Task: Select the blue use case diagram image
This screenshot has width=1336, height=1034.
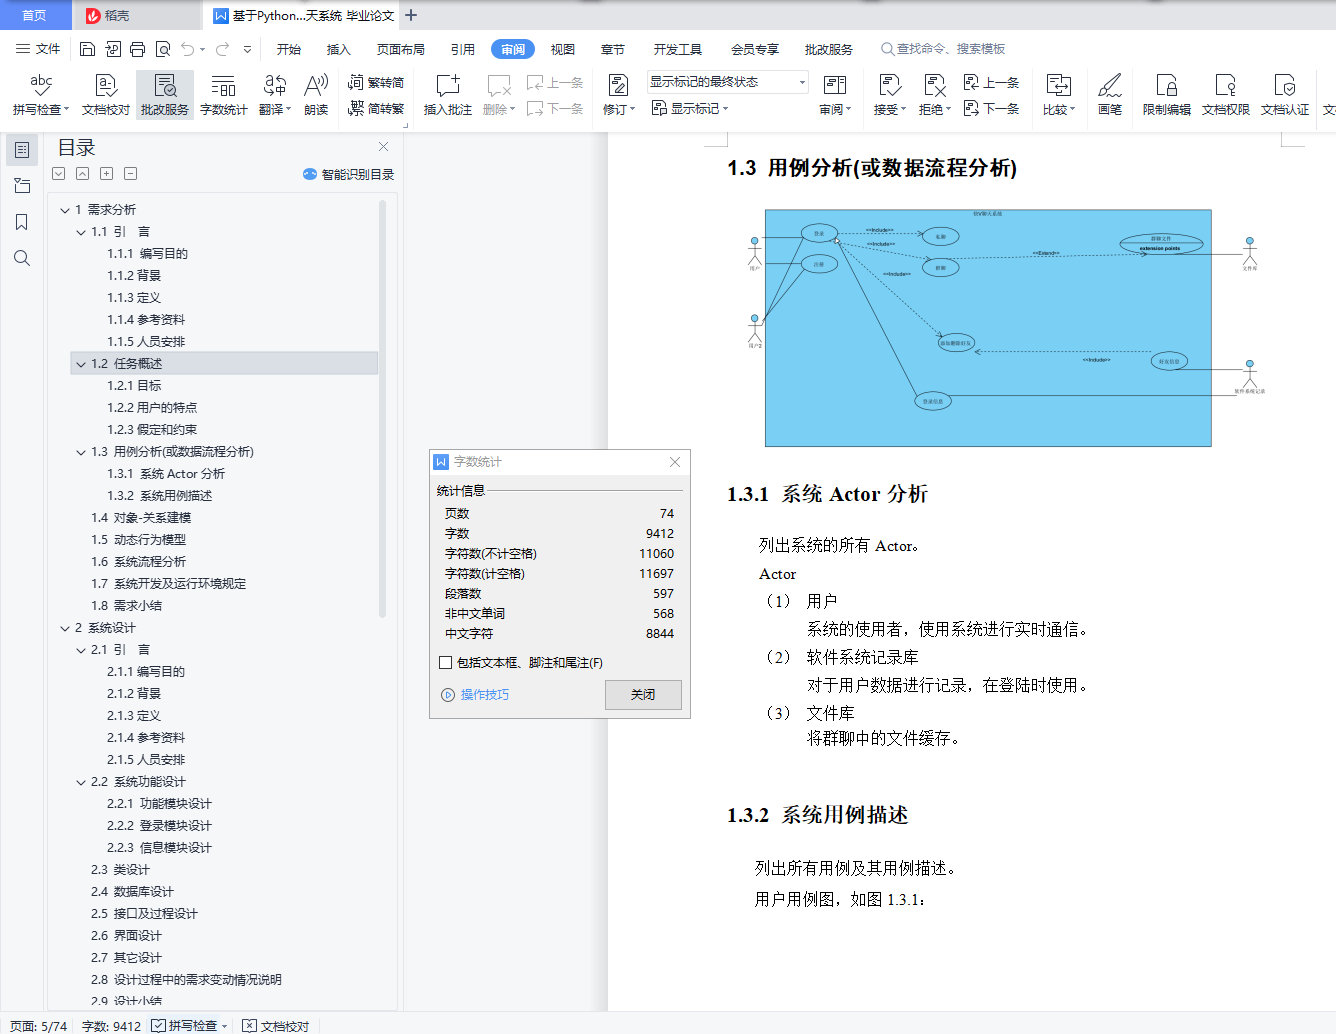Action: coord(988,328)
